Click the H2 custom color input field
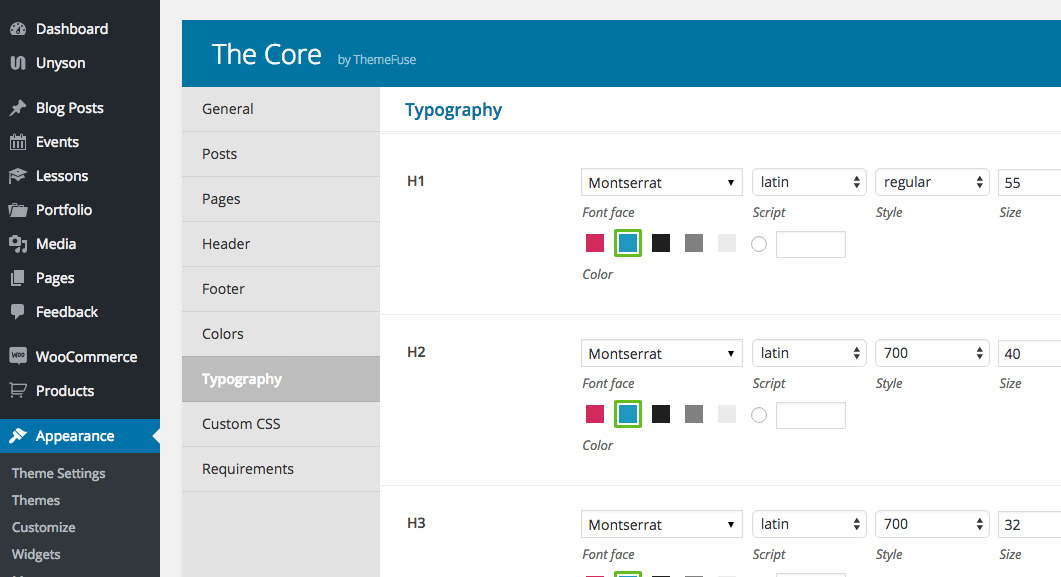The height and width of the screenshot is (577, 1061). 811,415
